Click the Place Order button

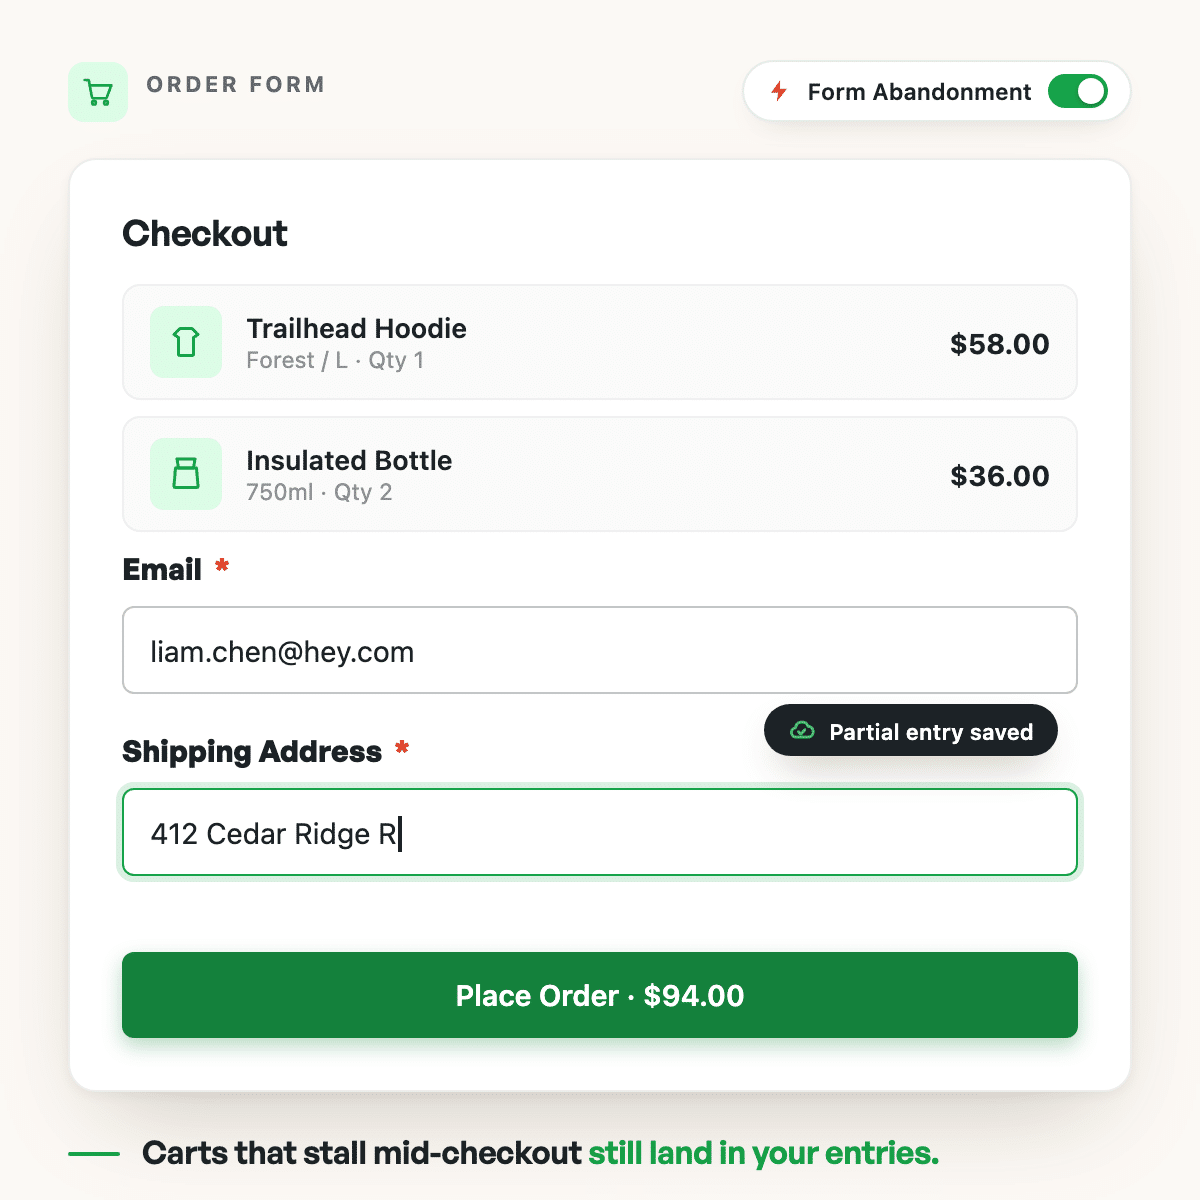click(x=600, y=995)
